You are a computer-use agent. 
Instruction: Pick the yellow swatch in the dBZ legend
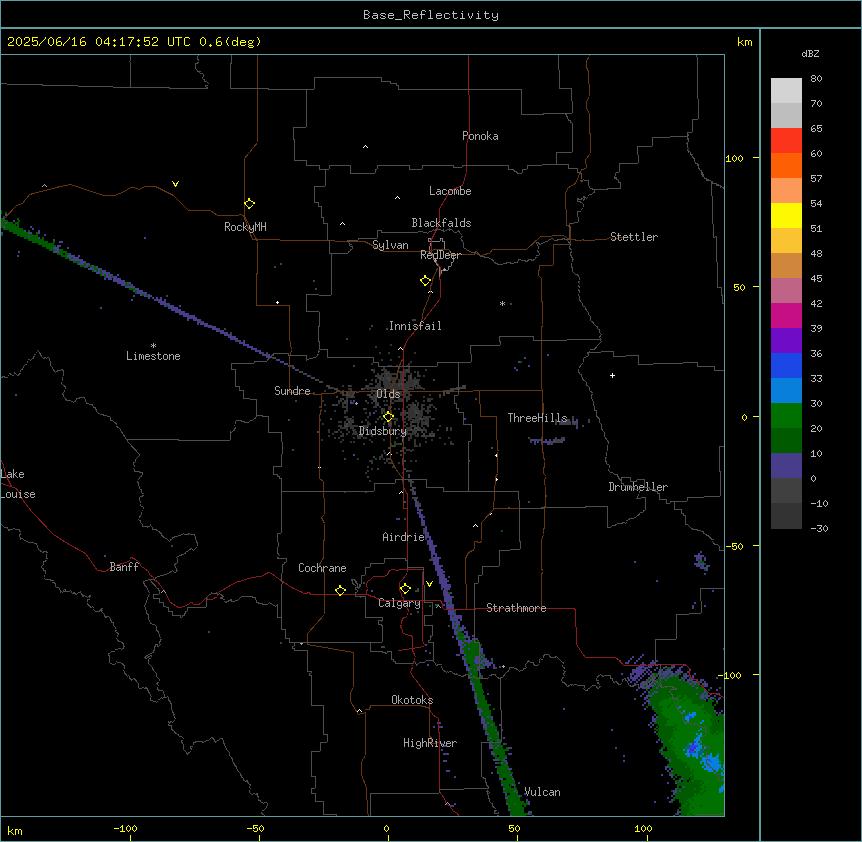click(786, 215)
